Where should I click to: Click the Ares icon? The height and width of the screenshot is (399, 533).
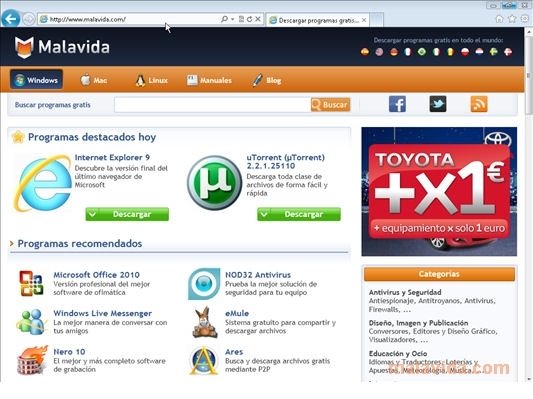click(204, 360)
